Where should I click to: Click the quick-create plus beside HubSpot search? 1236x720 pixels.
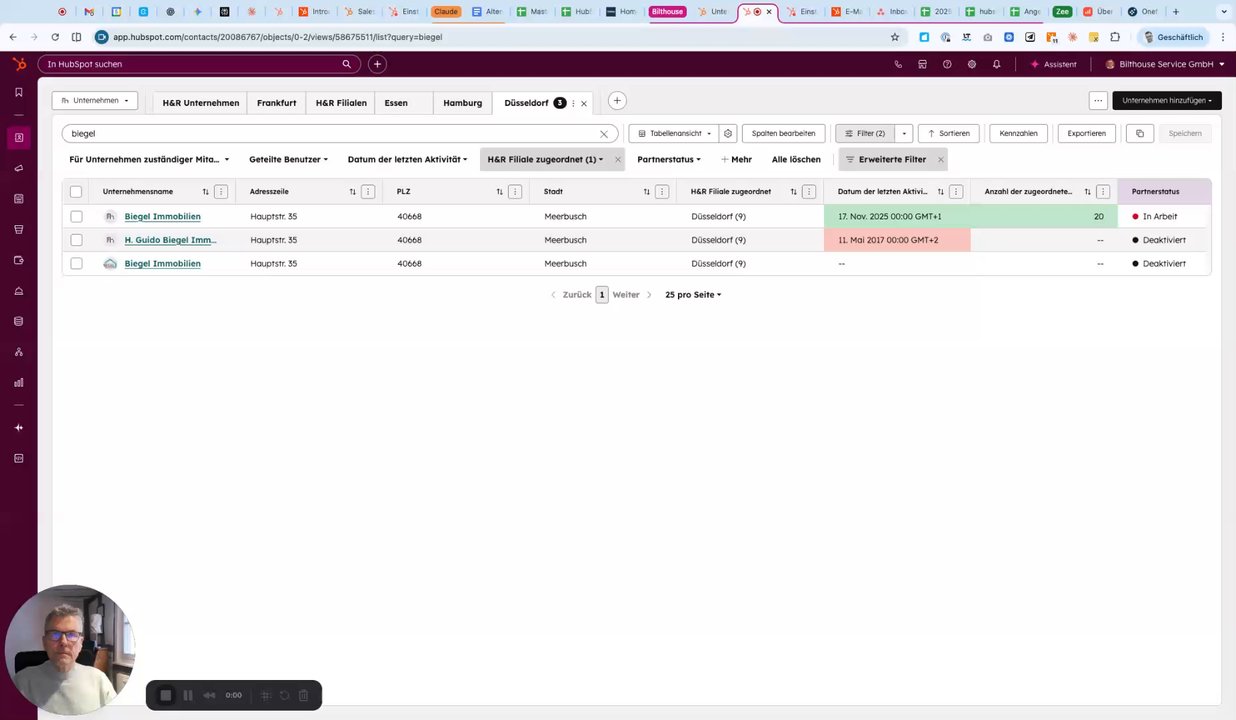[x=377, y=64]
